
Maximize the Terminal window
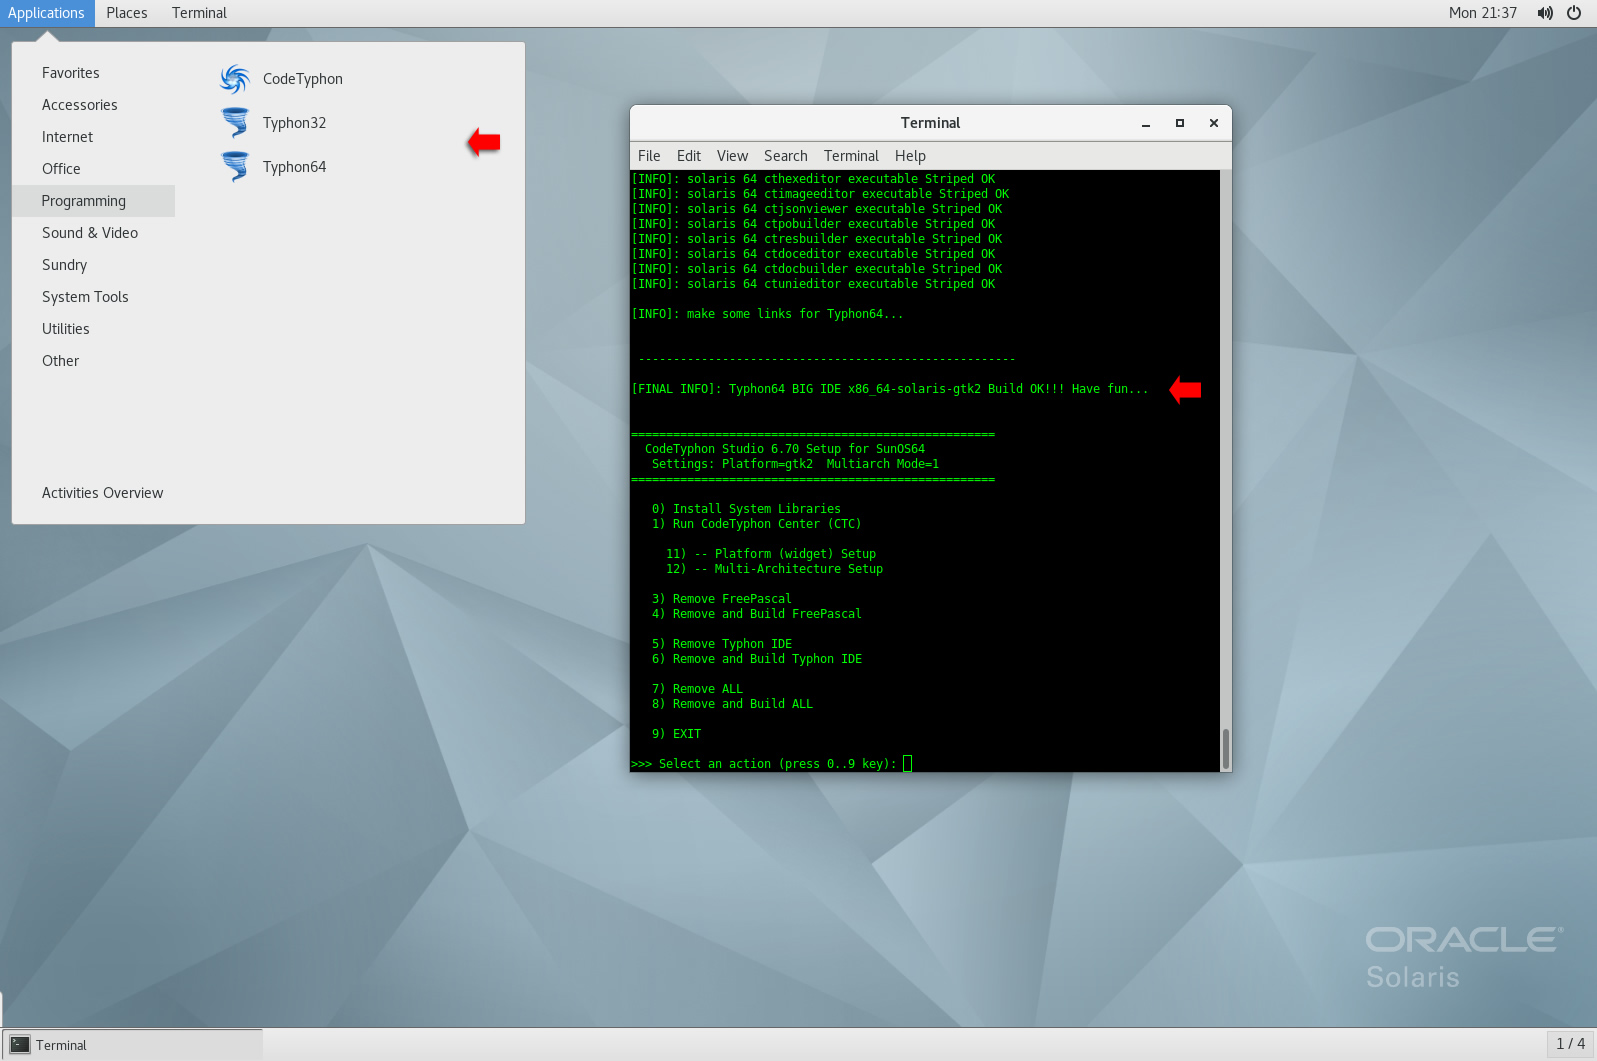pos(1180,123)
